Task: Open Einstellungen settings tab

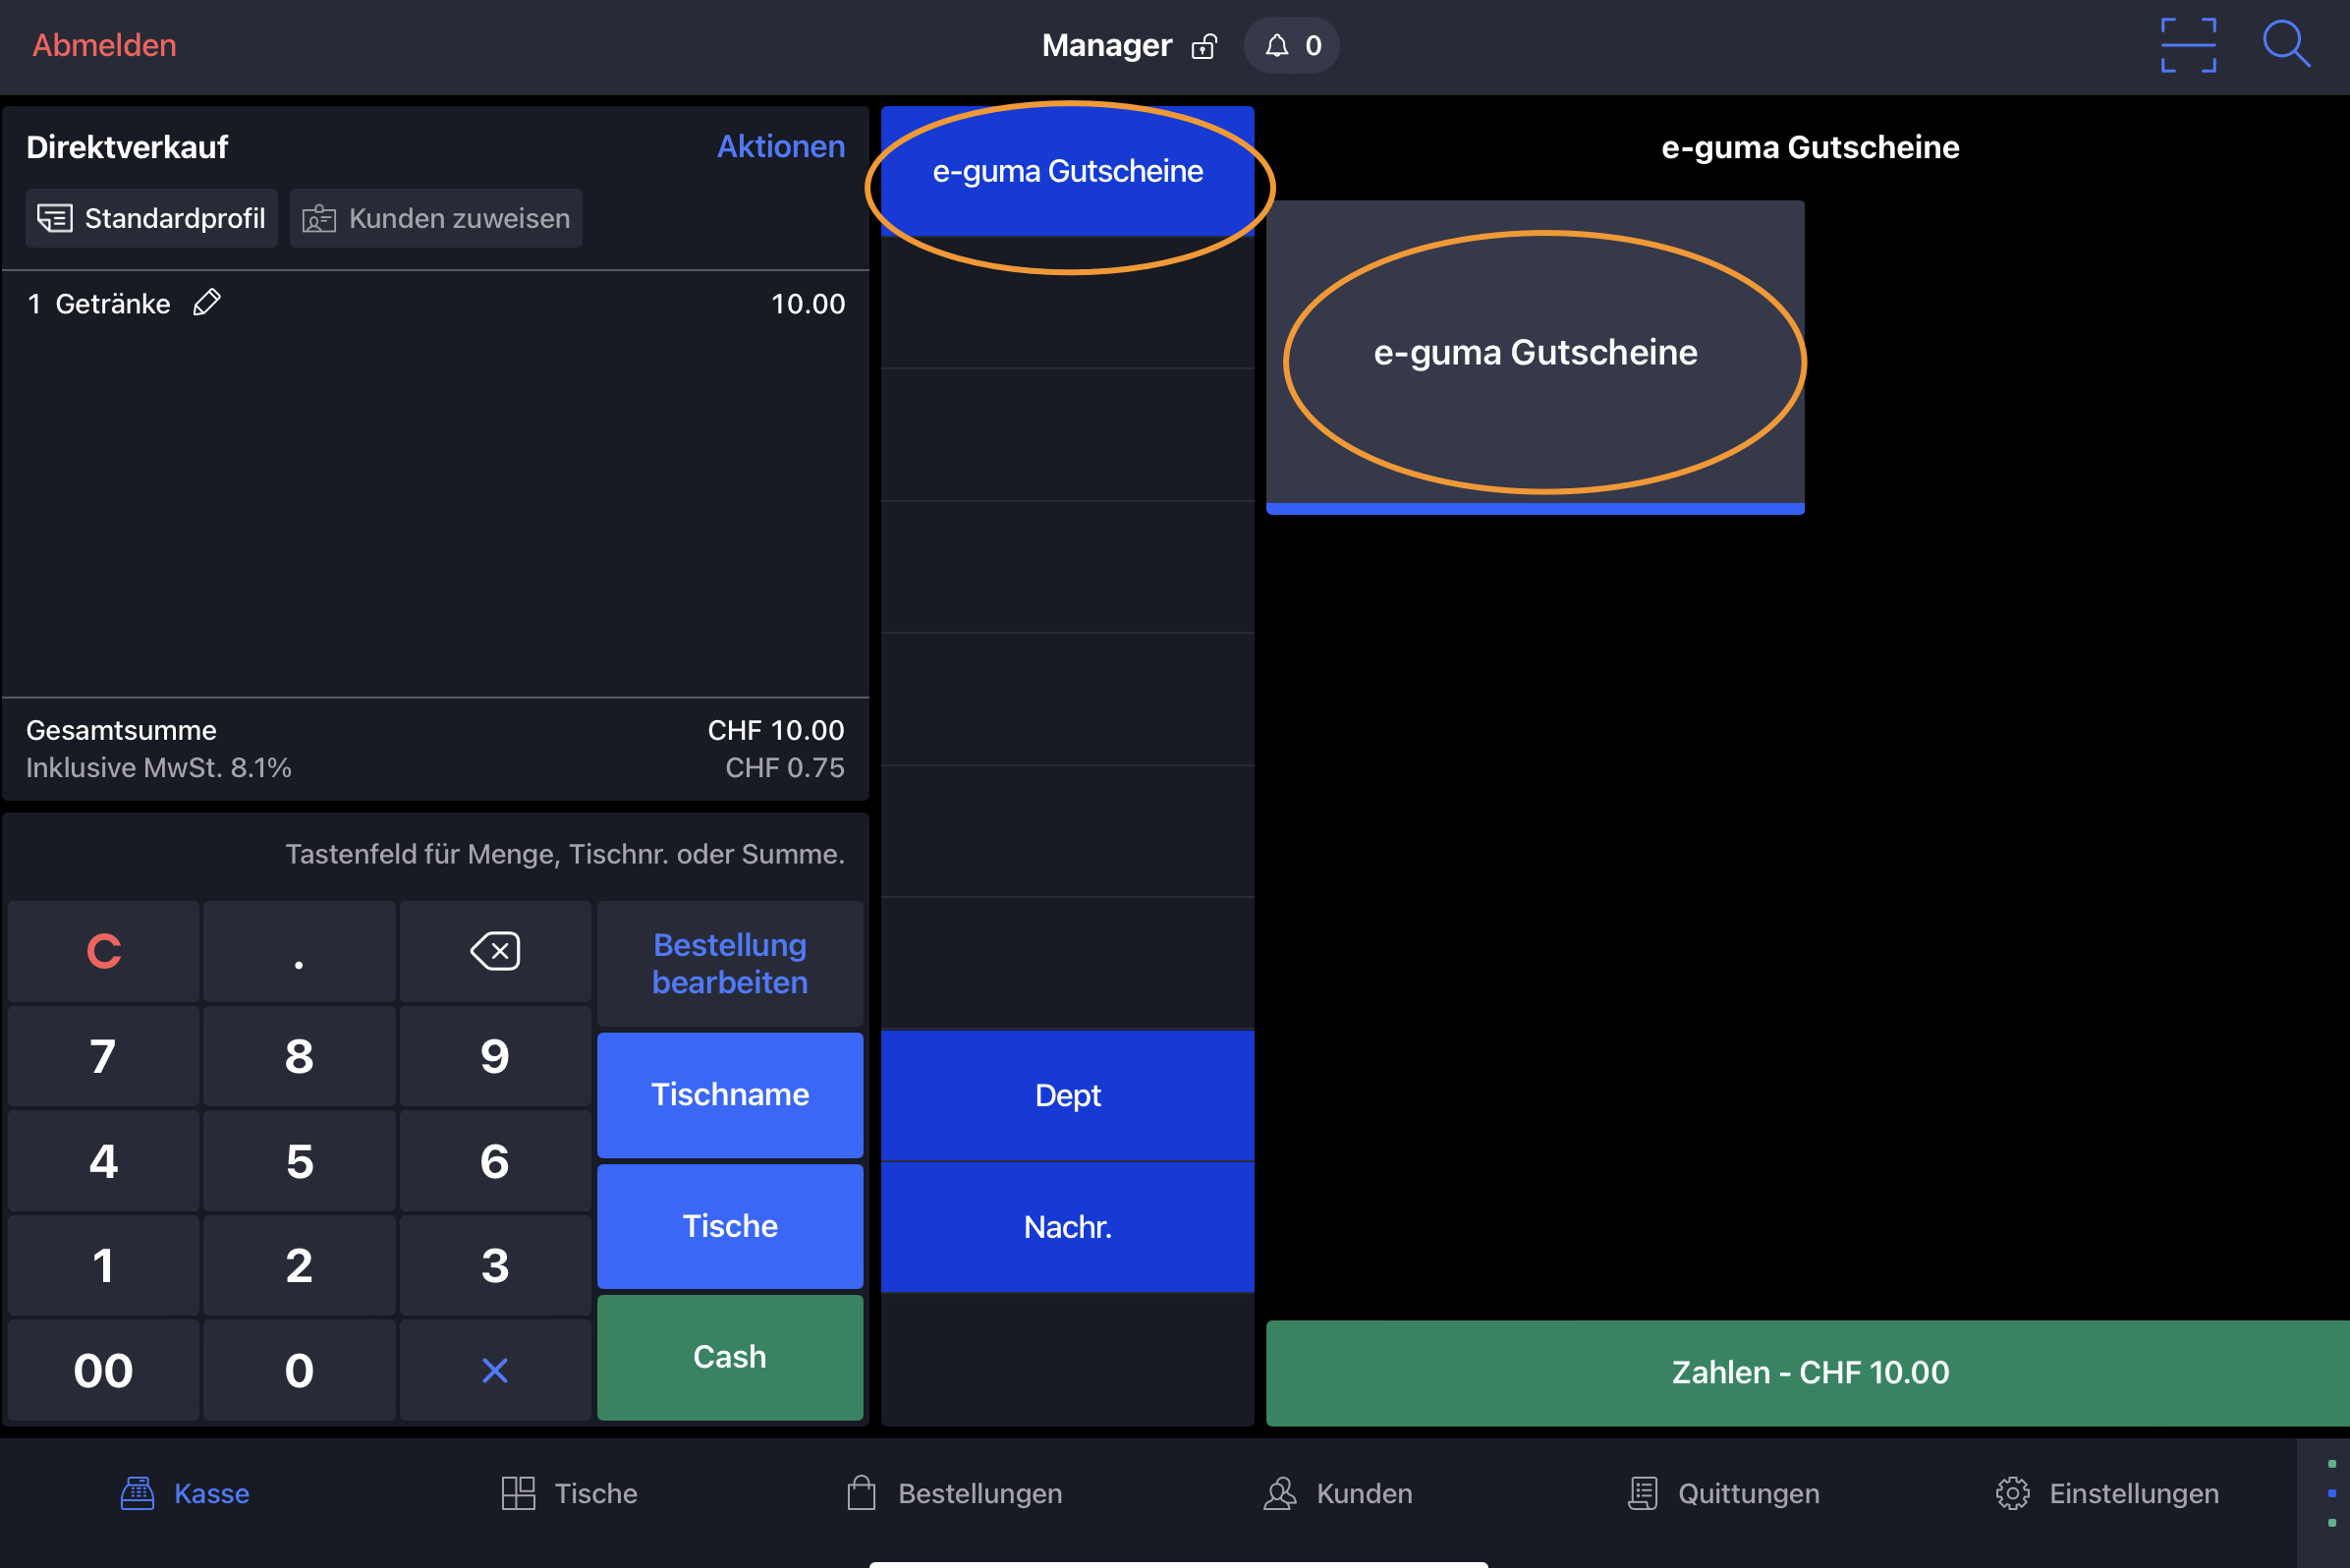Action: (2107, 1493)
